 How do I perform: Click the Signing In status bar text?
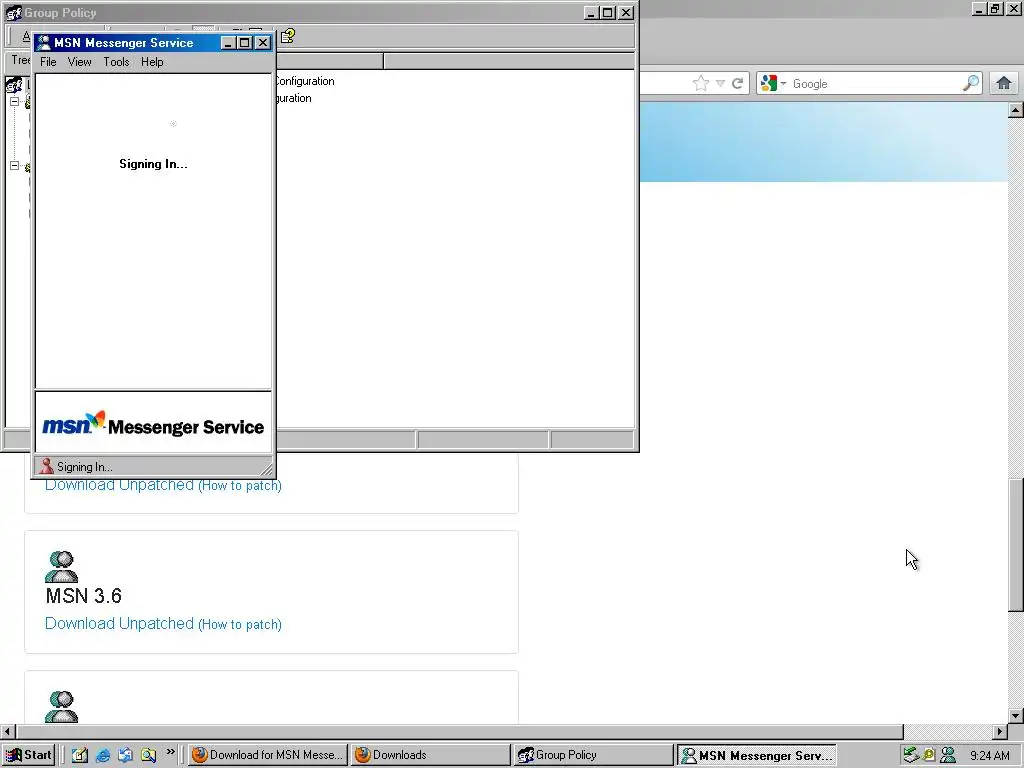tap(85, 467)
